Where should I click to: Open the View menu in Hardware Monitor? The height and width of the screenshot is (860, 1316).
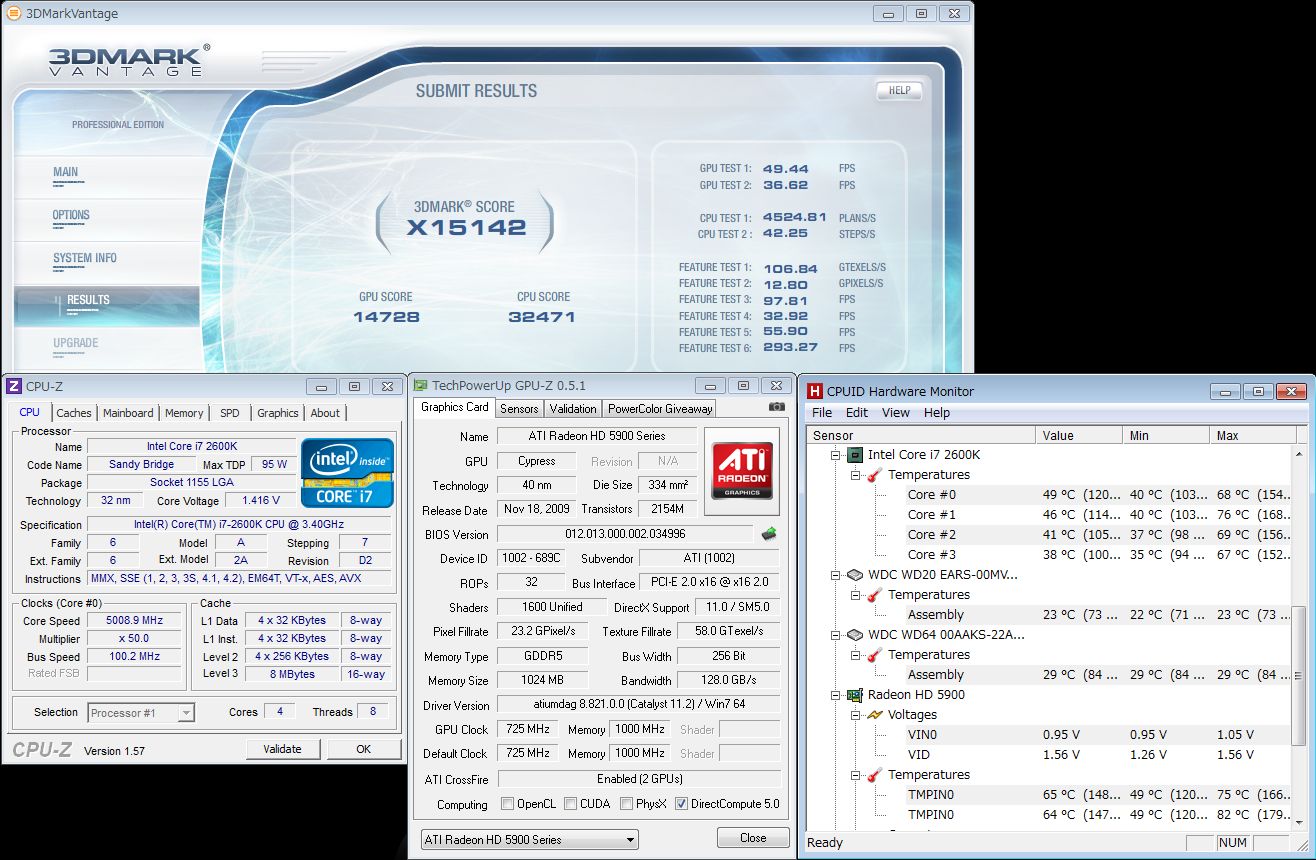pyautogui.click(x=896, y=412)
